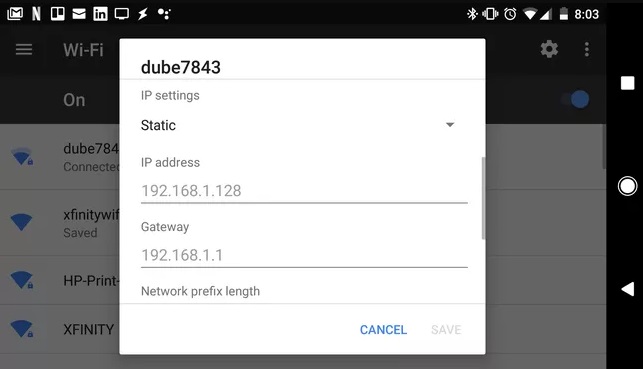643x369 pixels.
Task: Tap the Netflix notification icon
Action: [x=36, y=14]
